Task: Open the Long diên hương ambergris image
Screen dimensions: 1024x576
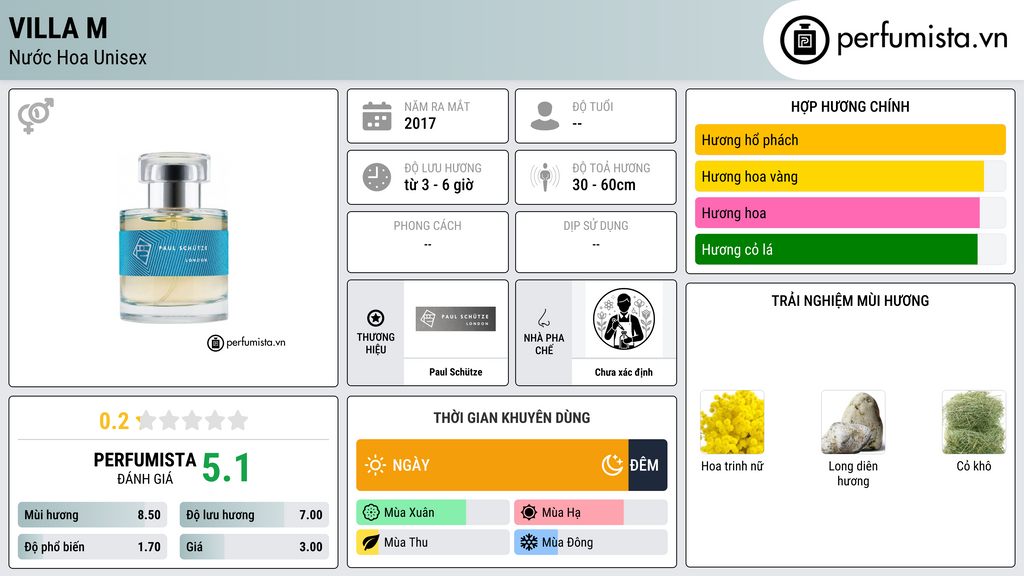Action: pyautogui.click(x=853, y=423)
